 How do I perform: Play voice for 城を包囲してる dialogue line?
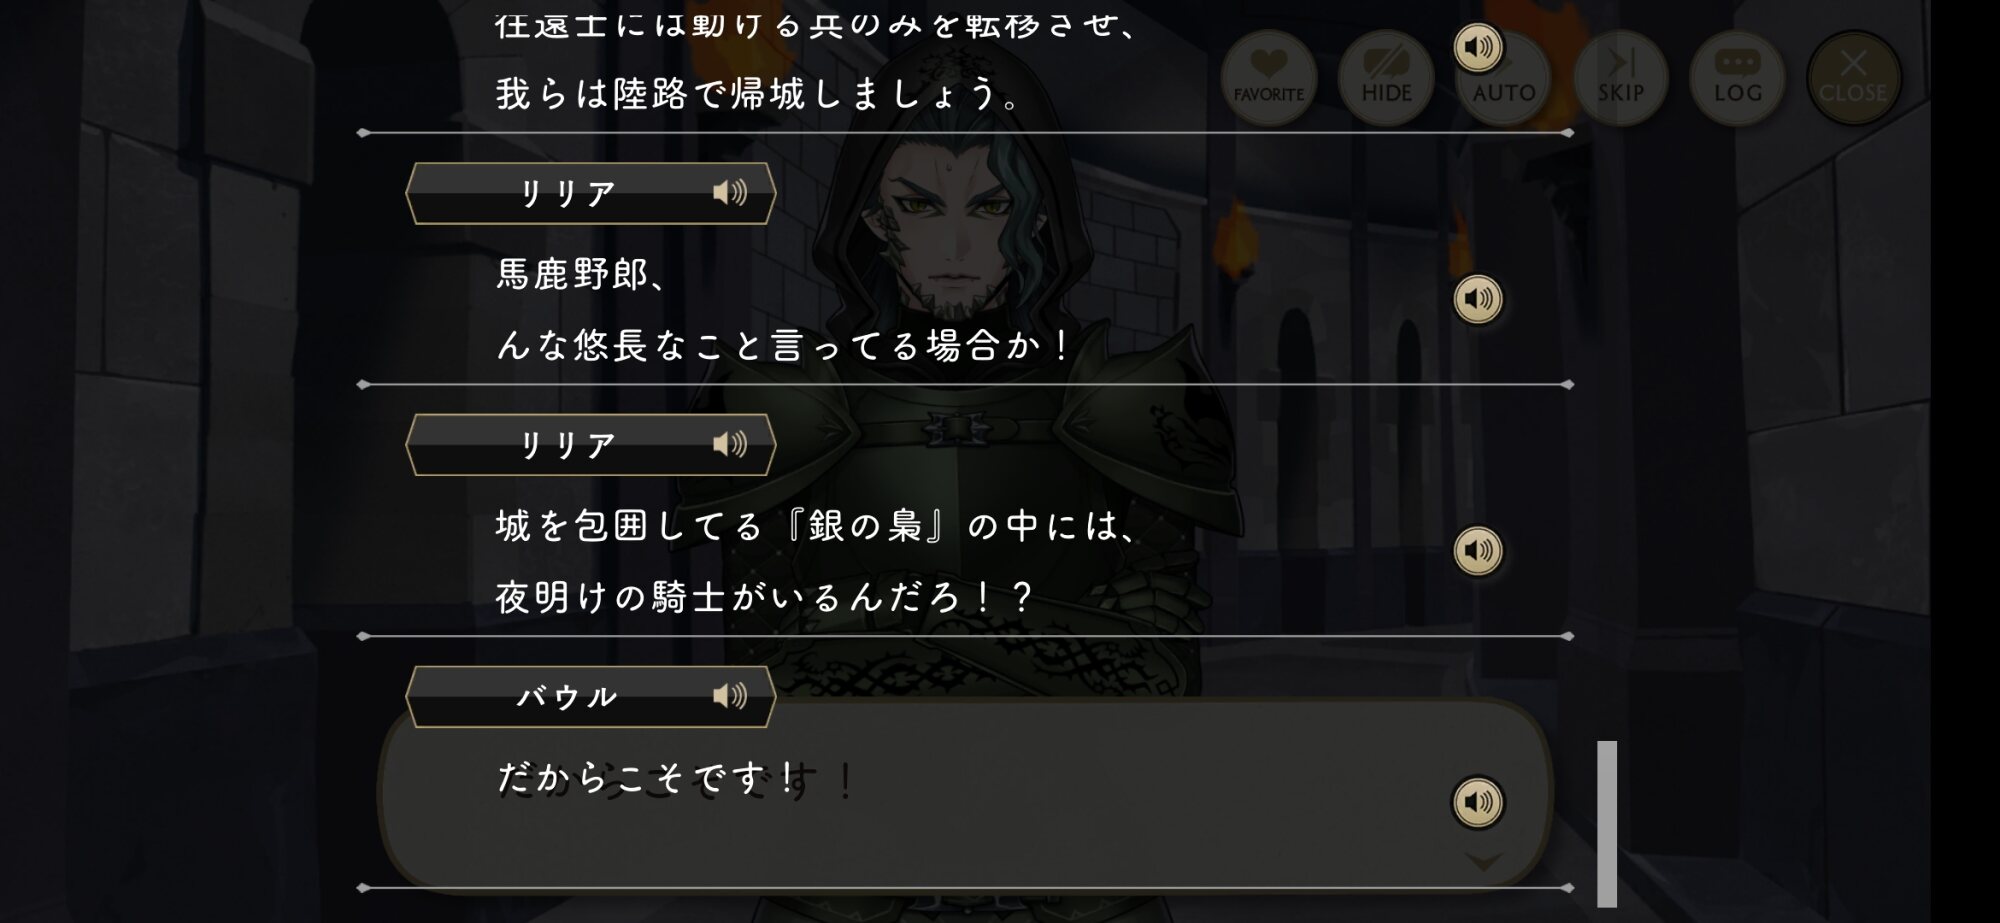point(1478,550)
